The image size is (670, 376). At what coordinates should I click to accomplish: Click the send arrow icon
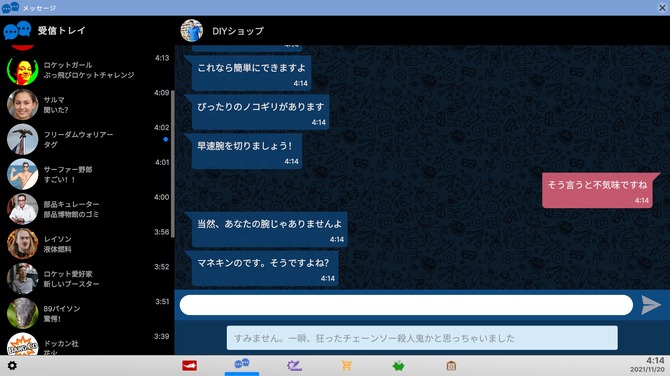tap(651, 305)
